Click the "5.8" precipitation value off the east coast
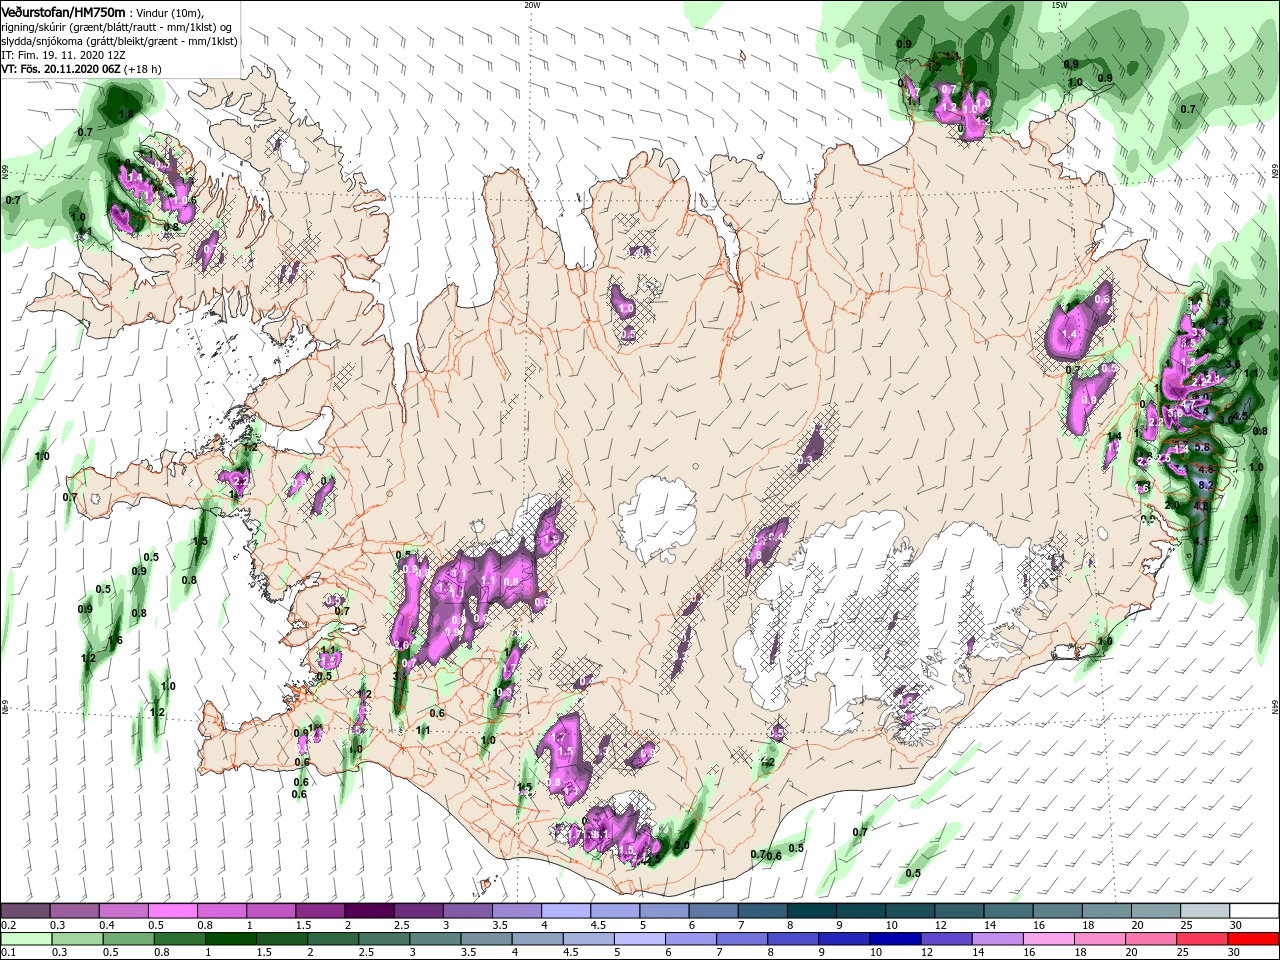 [1203, 447]
